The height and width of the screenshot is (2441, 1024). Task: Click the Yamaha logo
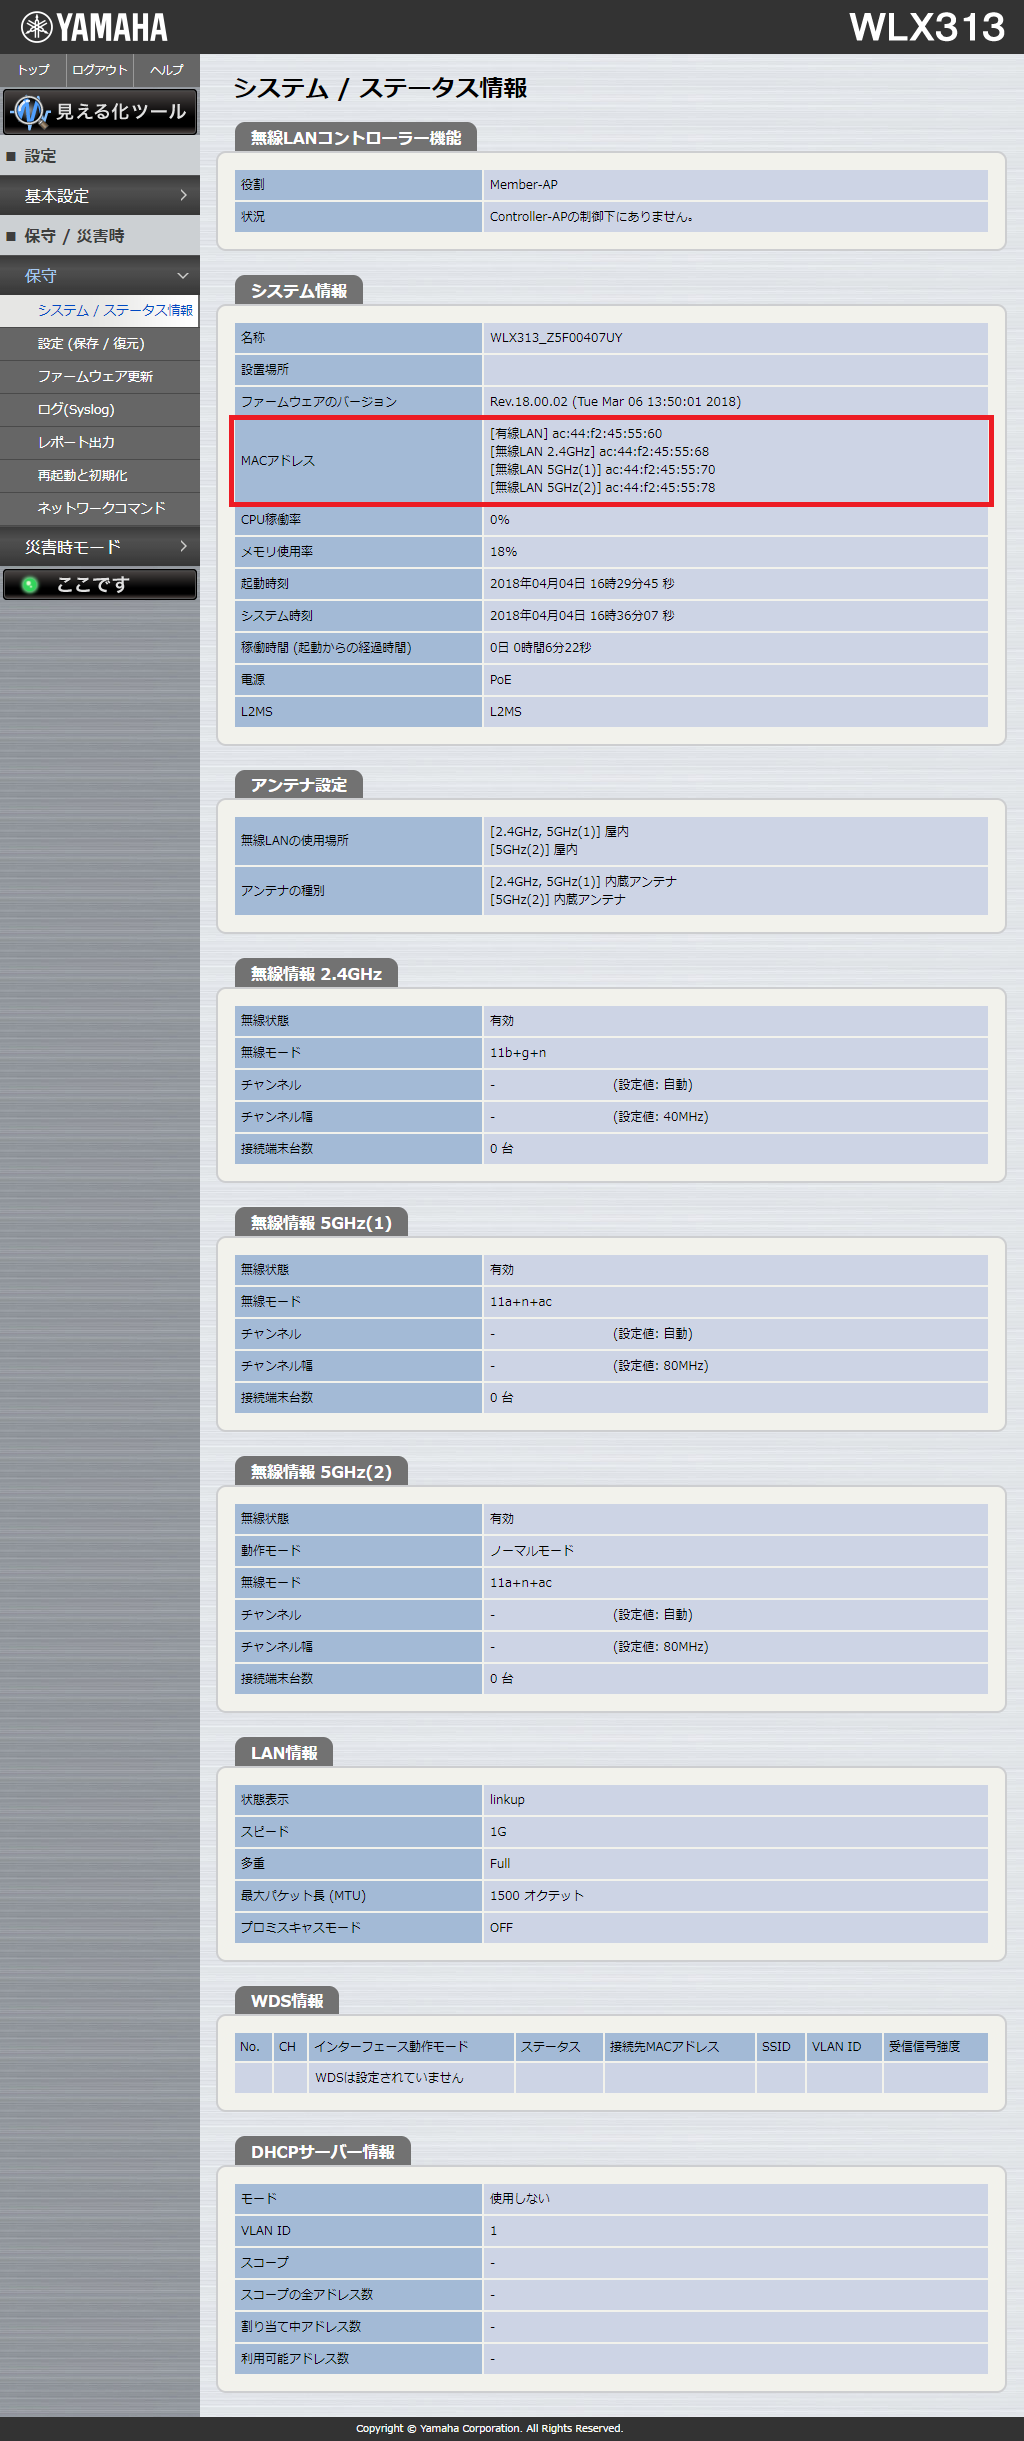tap(94, 27)
